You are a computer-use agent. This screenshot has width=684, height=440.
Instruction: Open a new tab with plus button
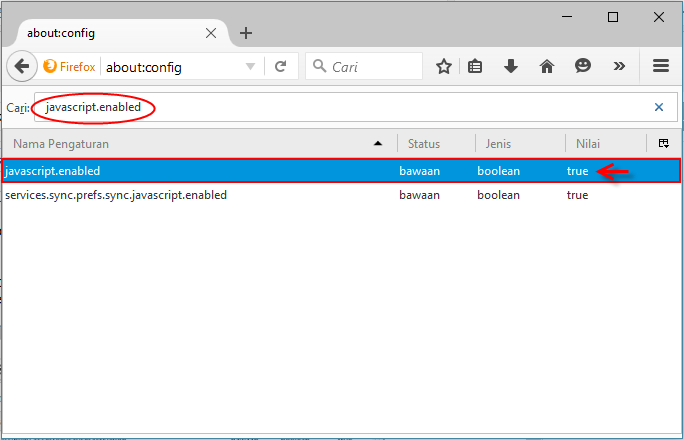[x=246, y=33]
